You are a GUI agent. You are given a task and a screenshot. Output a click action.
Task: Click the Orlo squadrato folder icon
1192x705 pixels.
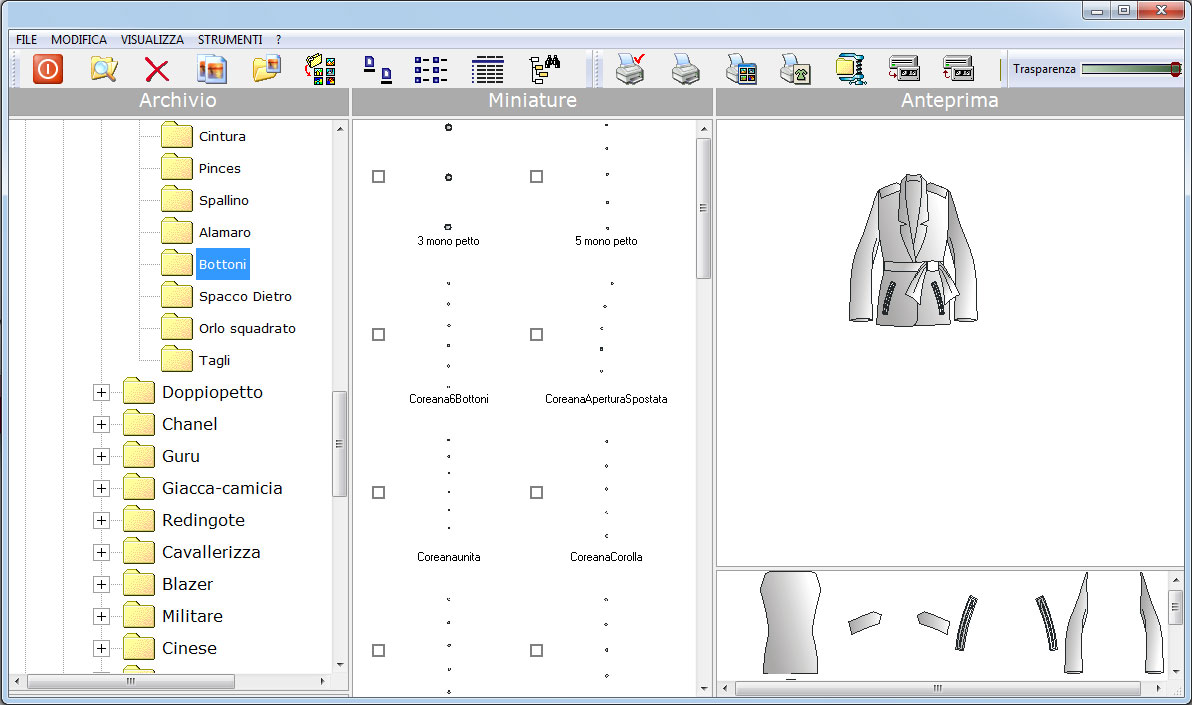(176, 327)
